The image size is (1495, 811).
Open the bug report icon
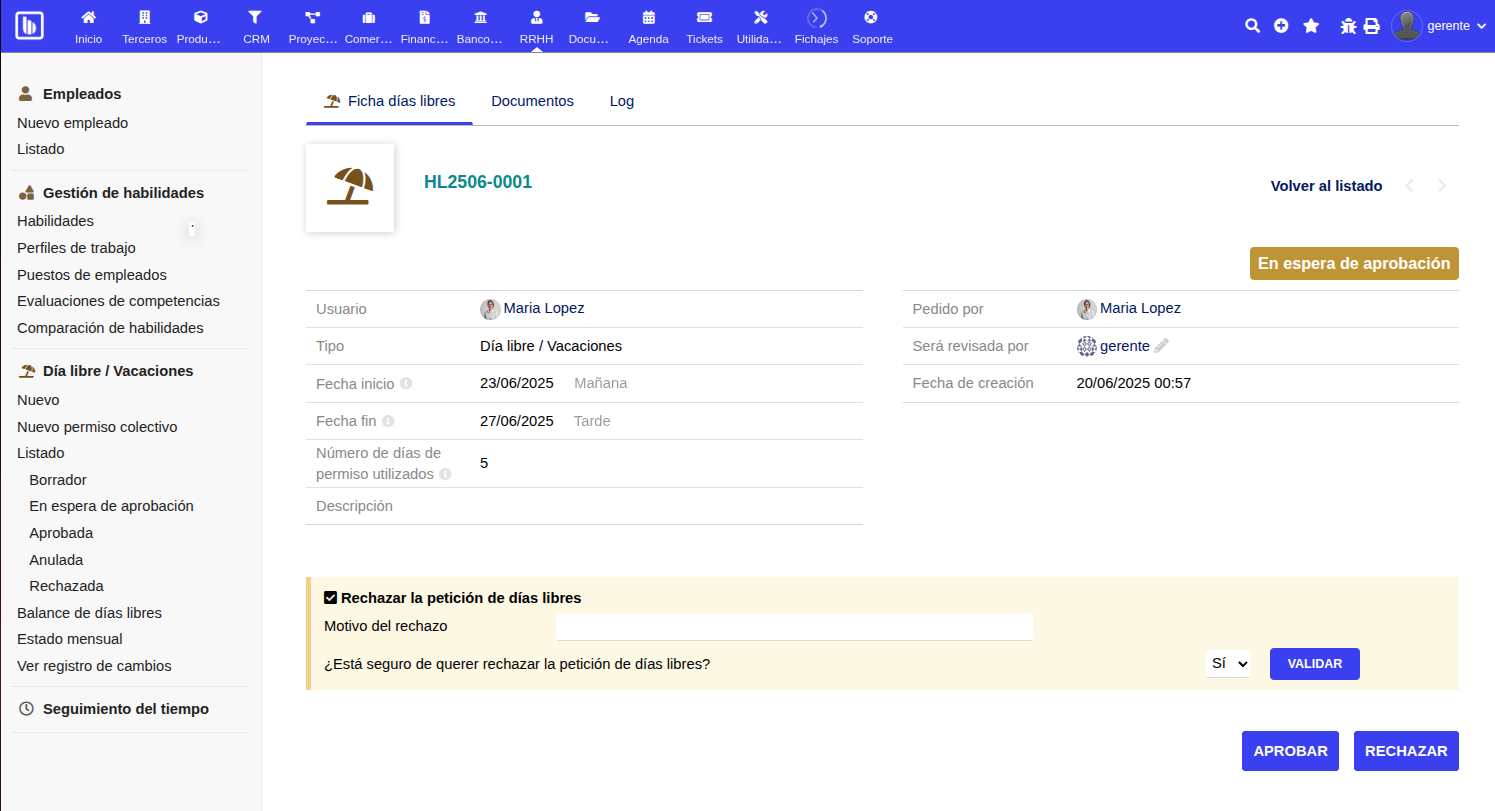point(1348,26)
